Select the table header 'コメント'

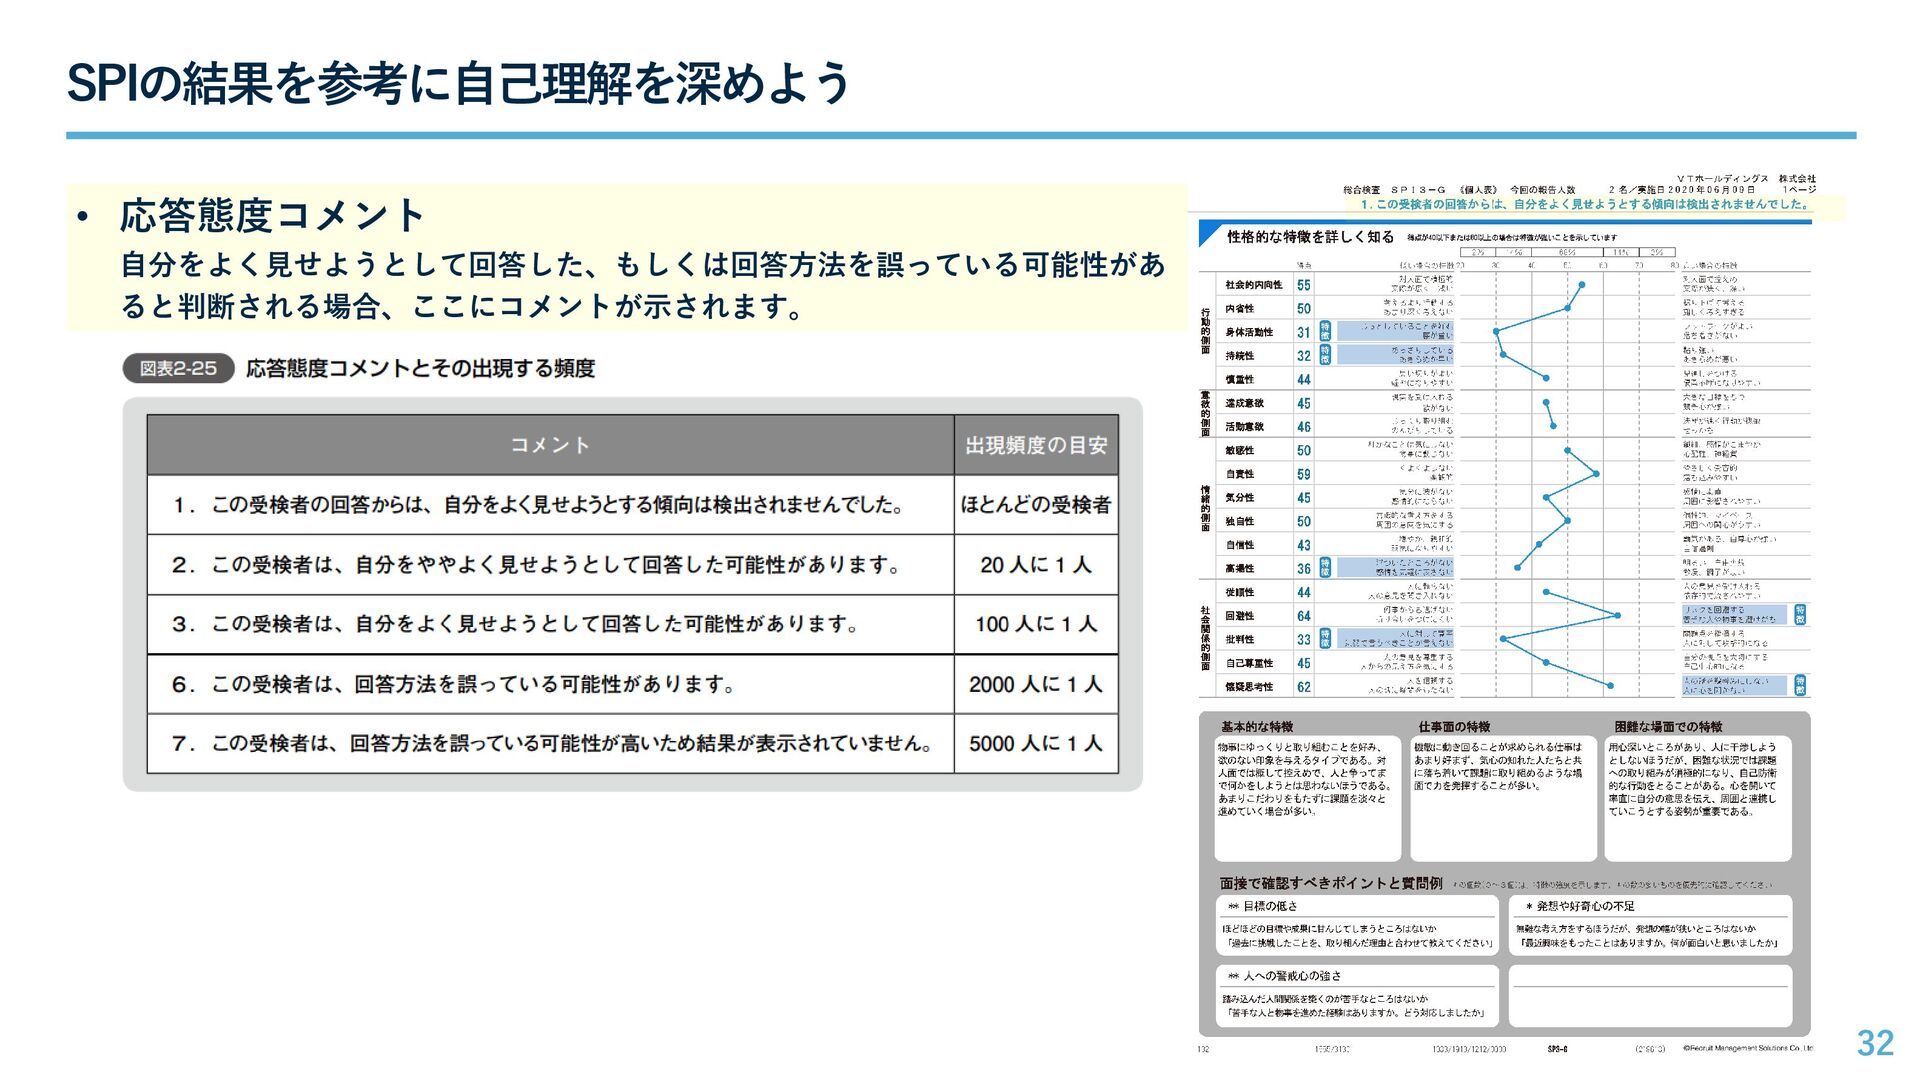[550, 445]
